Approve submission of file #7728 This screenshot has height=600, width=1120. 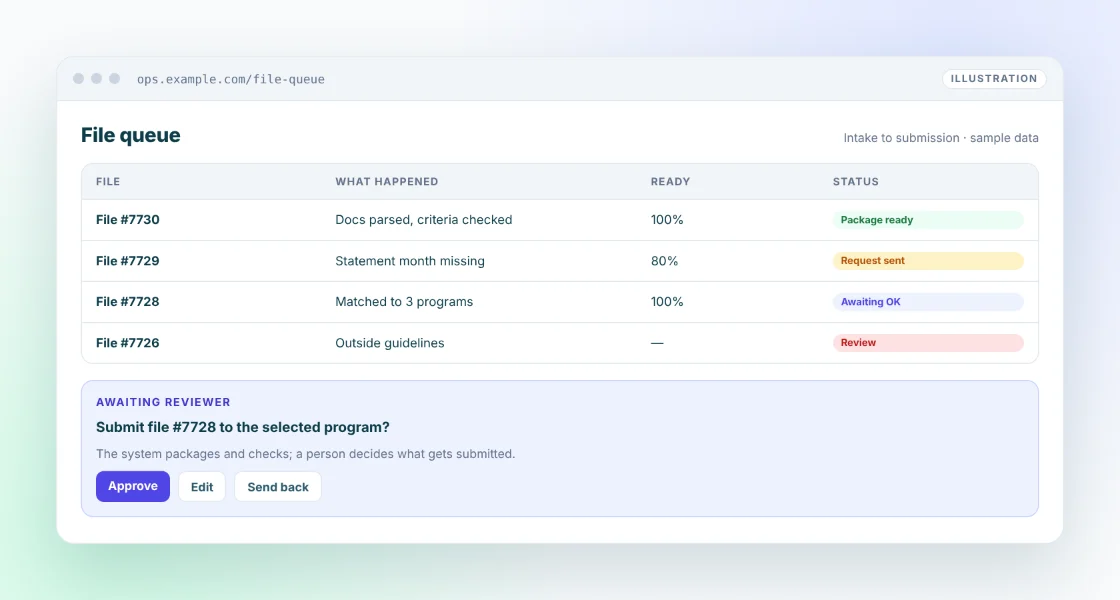click(133, 486)
